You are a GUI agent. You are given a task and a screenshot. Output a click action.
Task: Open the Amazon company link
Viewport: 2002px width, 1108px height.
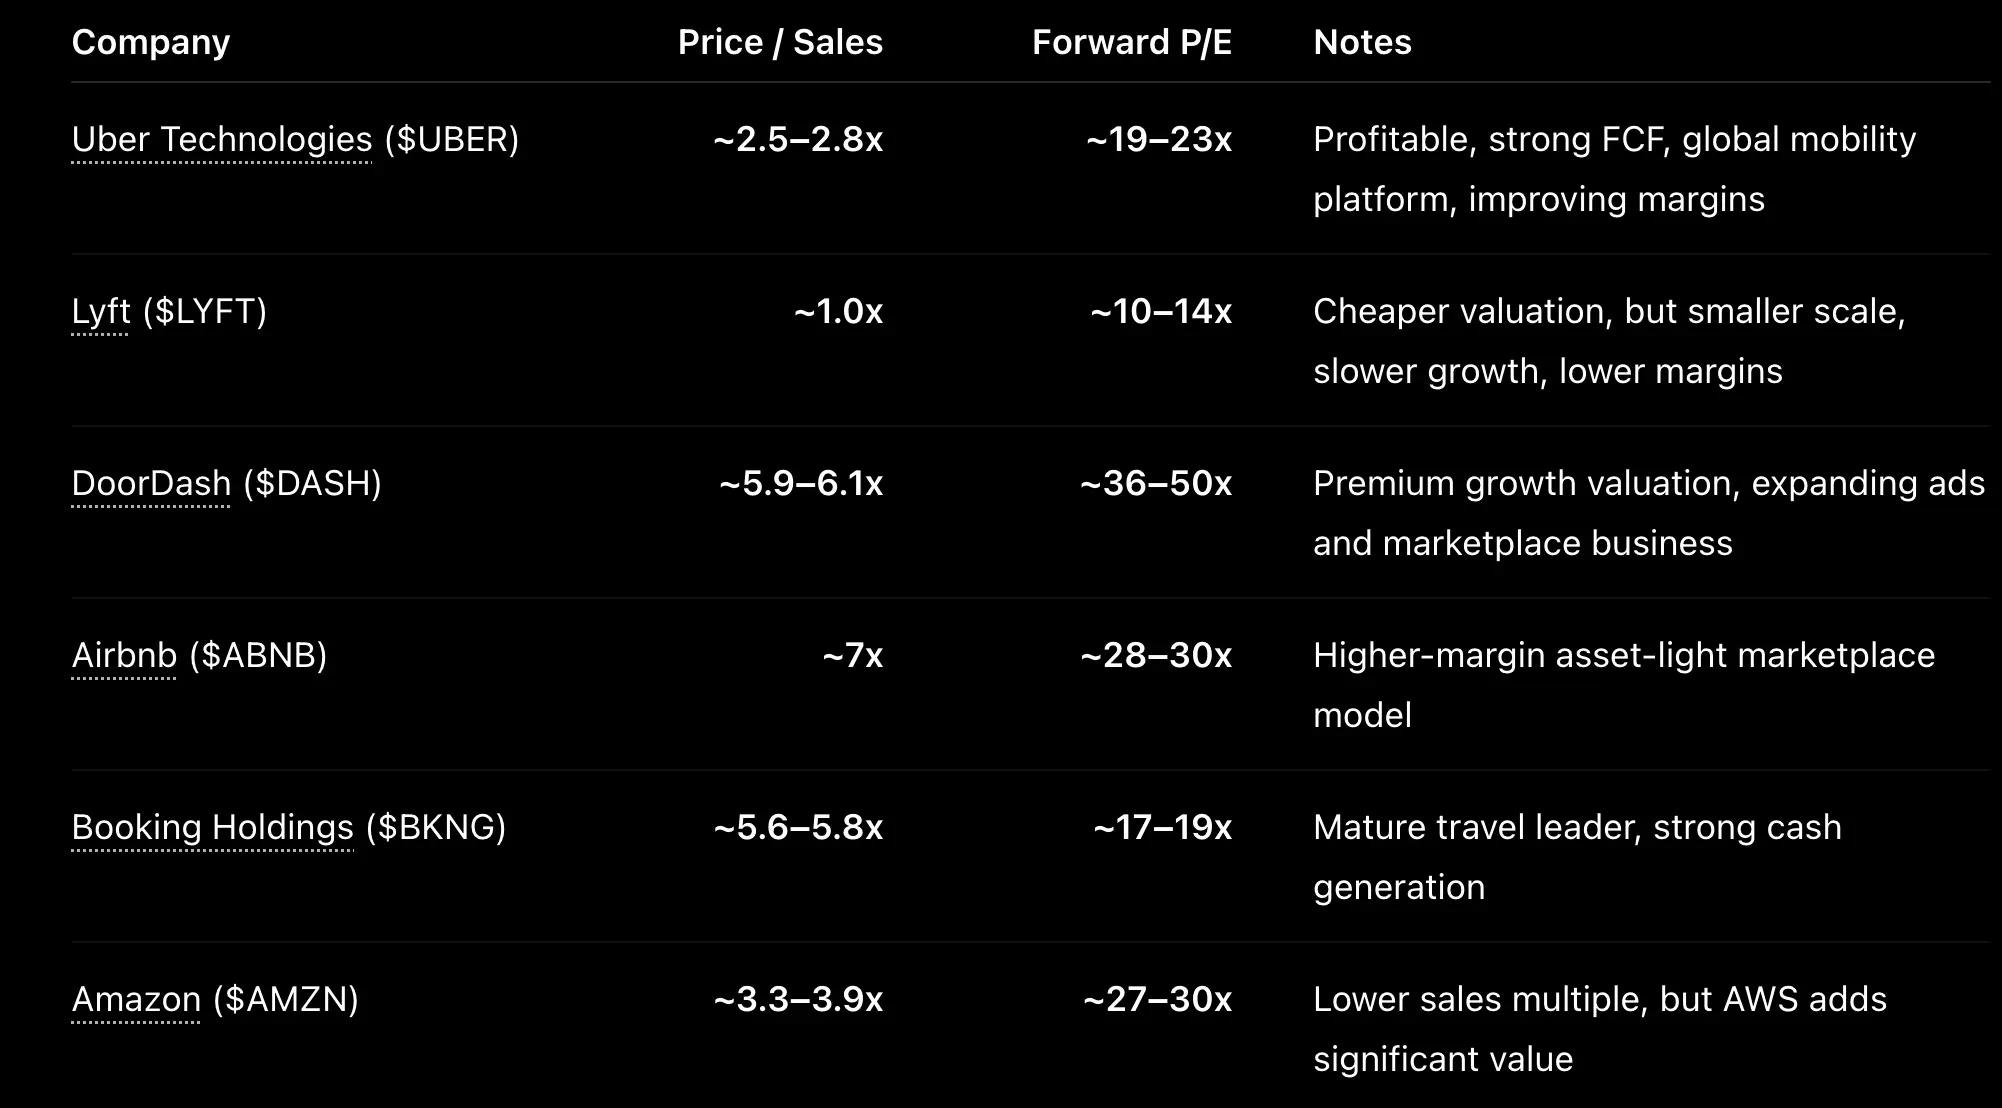[136, 1000]
